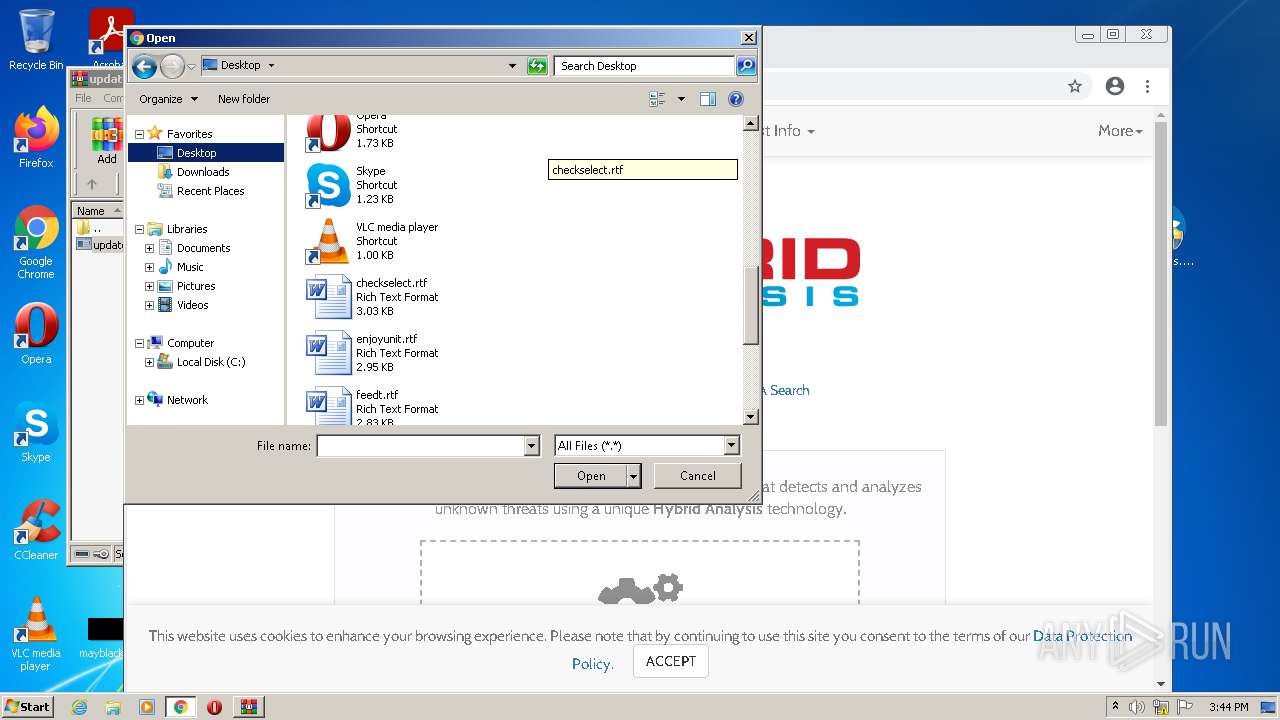Open the Open button split arrow
This screenshot has height=720, width=1280.
(x=633, y=476)
